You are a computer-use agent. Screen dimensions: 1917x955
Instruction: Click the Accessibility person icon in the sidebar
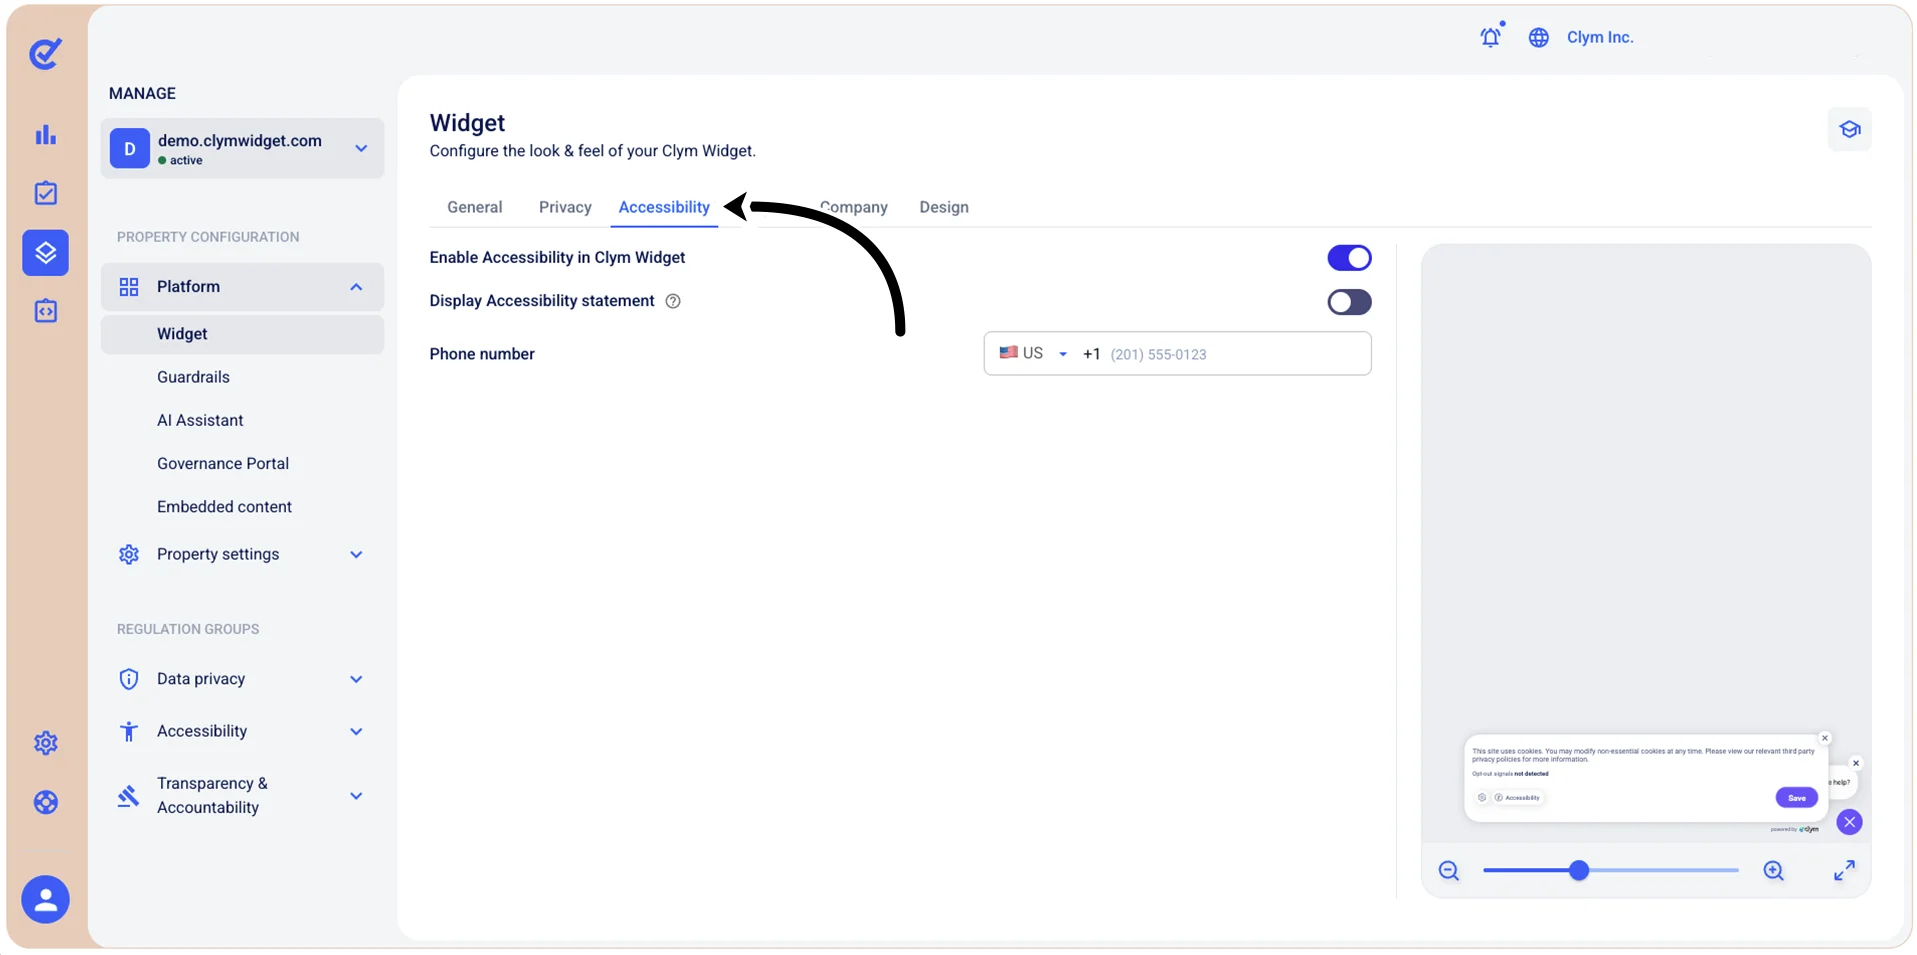129,731
